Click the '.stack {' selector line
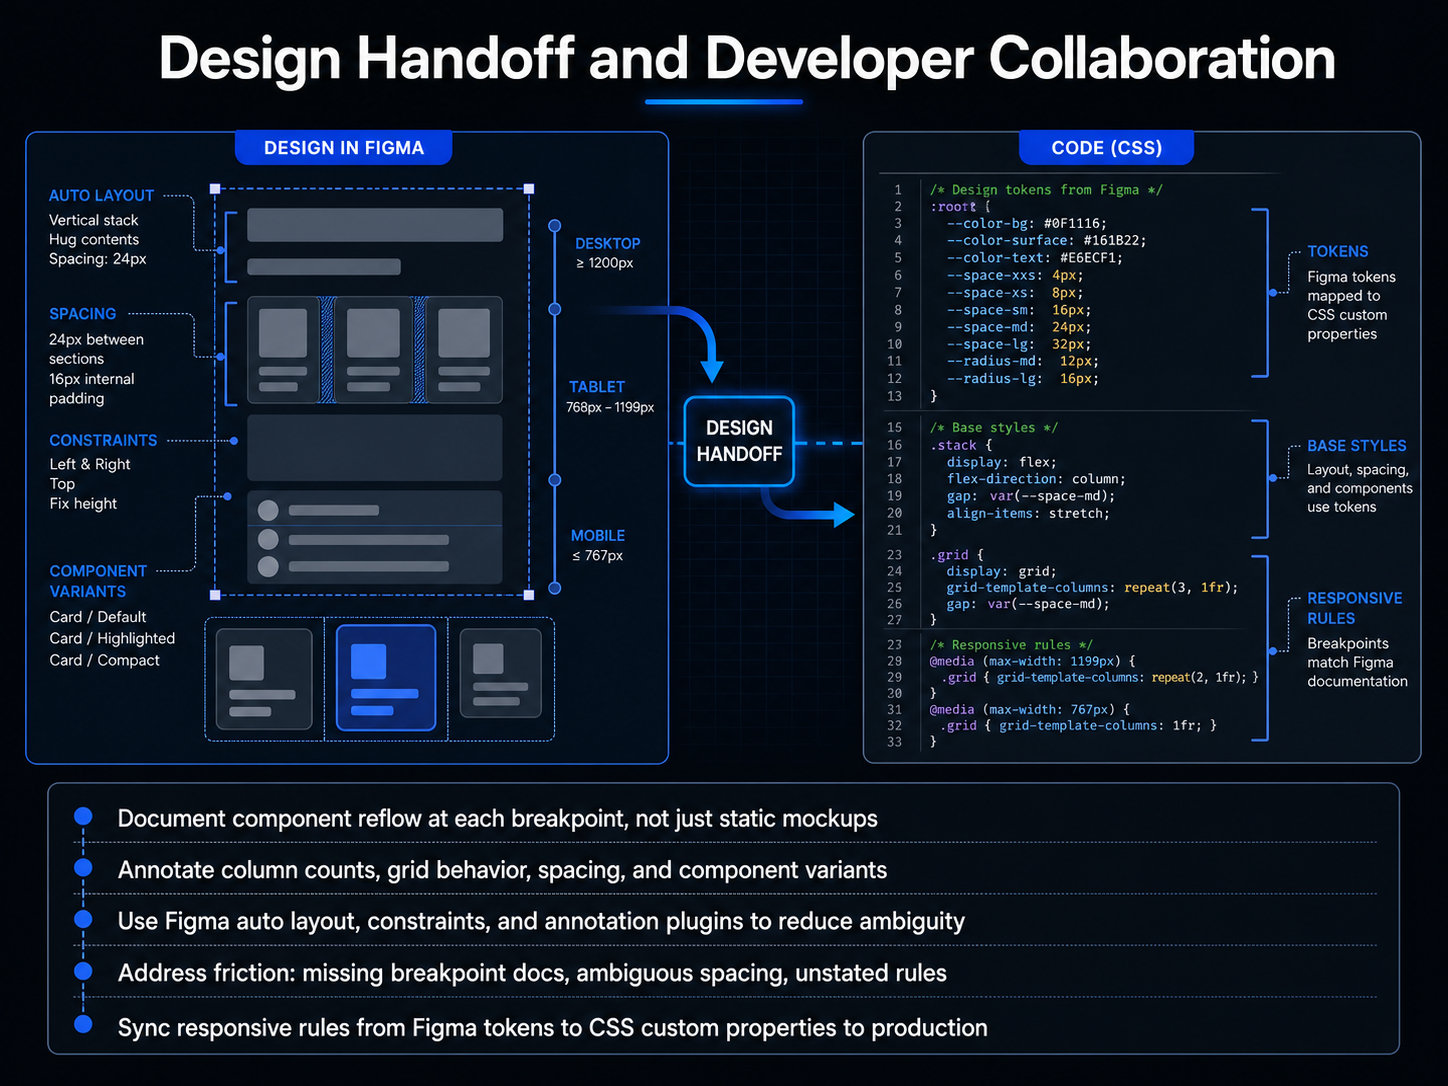This screenshot has height=1086, width=1448. pos(961,446)
